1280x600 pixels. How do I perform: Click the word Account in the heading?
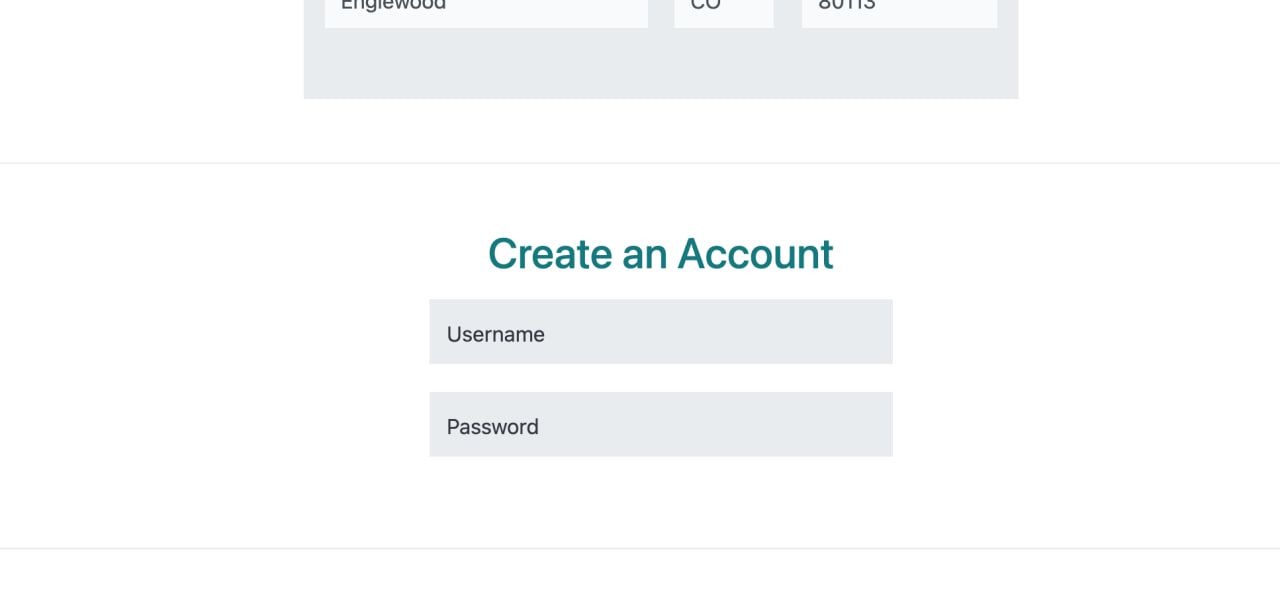[x=755, y=254]
